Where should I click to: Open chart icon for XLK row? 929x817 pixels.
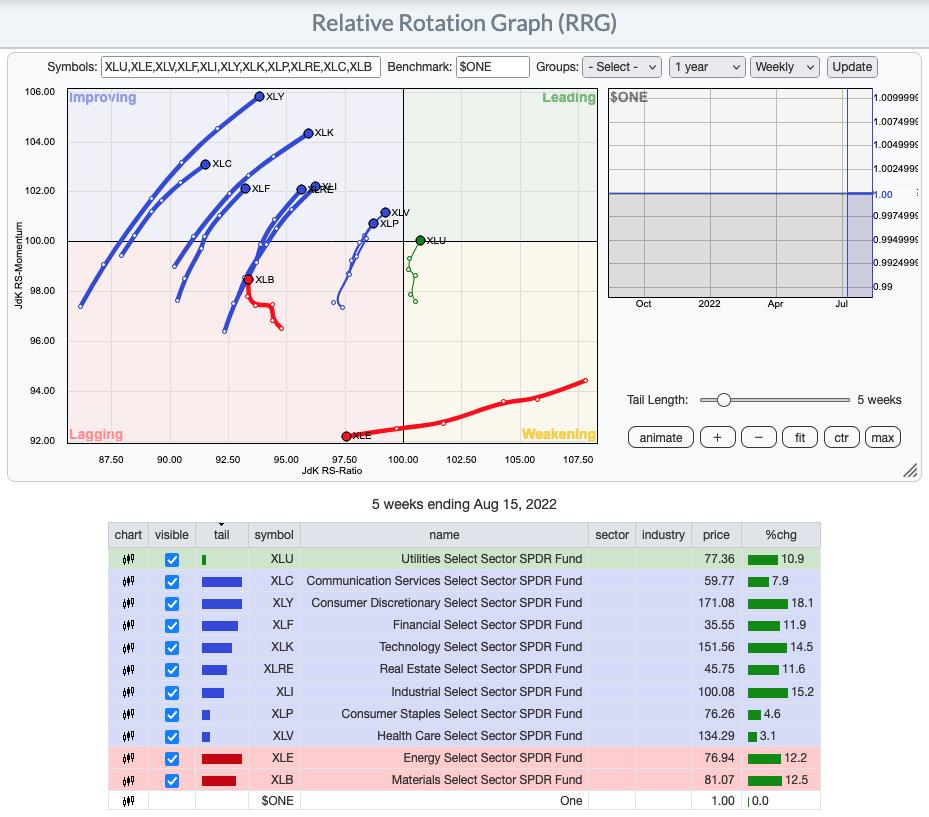coord(128,648)
